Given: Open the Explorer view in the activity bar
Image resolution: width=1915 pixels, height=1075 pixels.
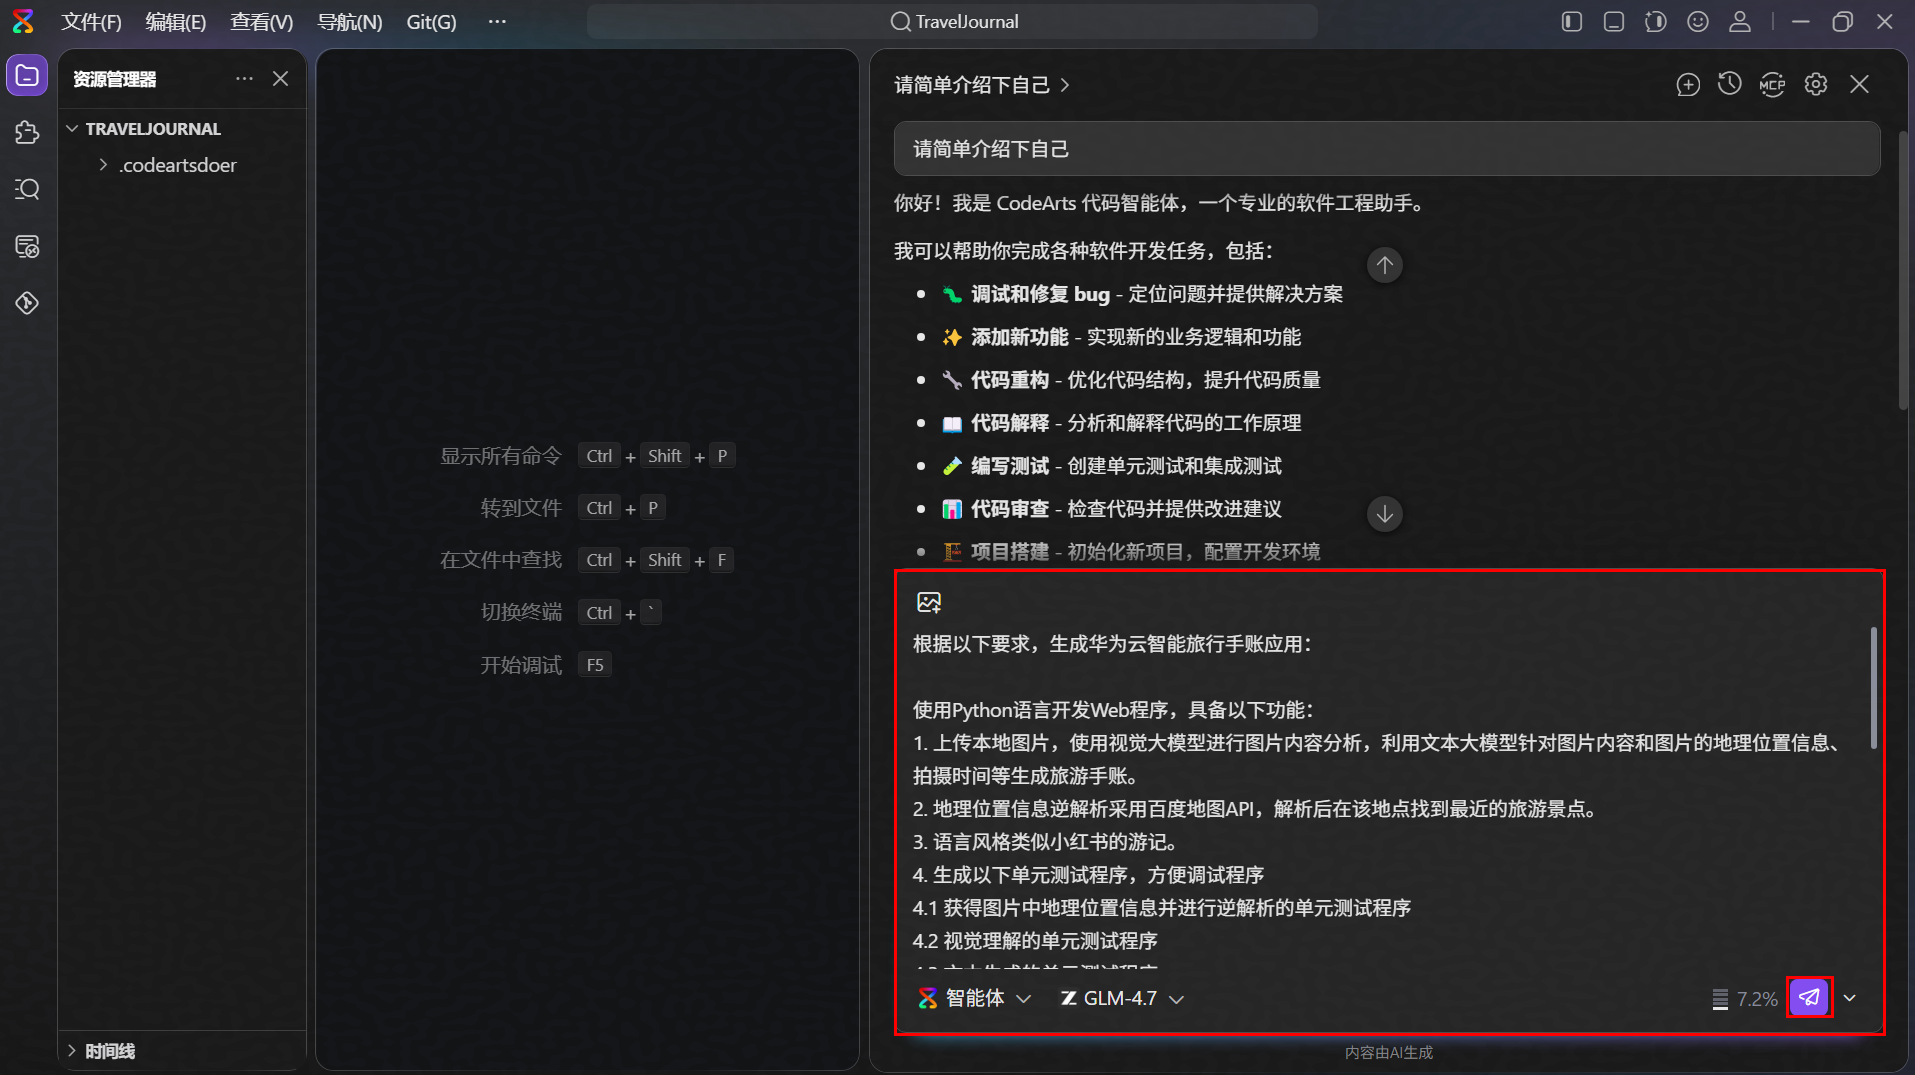Looking at the screenshot, I should [x=27, y=76].
